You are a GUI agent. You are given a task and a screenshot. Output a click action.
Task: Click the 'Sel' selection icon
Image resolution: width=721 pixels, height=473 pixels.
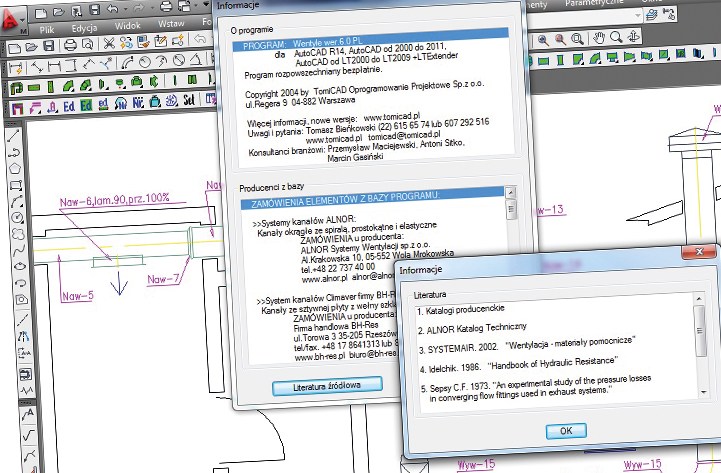click(189, 100)
